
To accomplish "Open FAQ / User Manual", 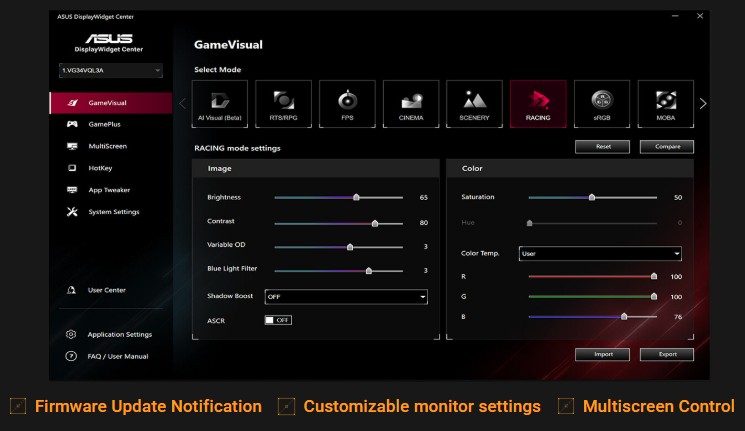I will (117, 356).
